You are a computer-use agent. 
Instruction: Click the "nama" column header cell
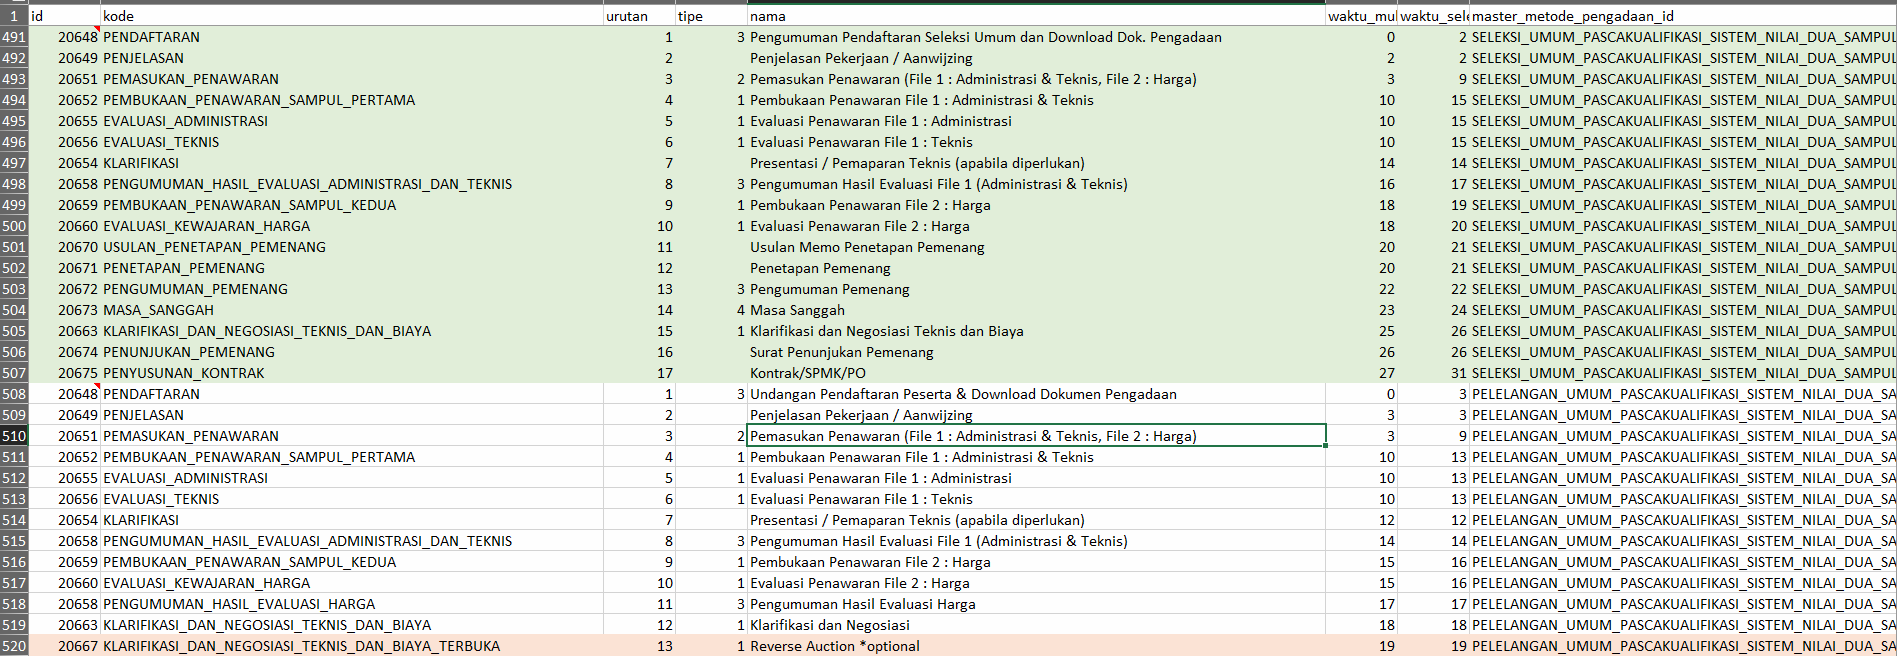click(x=1035, y=16)
